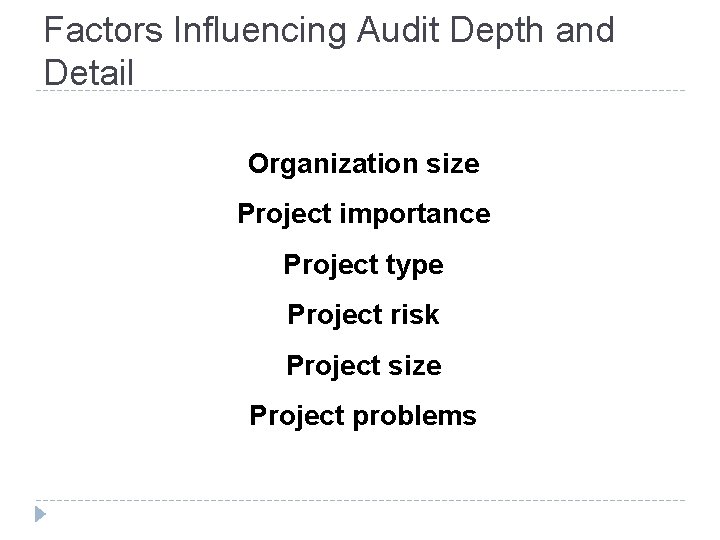Click the word 'Influencing' in the title
720x540 pixels.
tap(259, 31)
